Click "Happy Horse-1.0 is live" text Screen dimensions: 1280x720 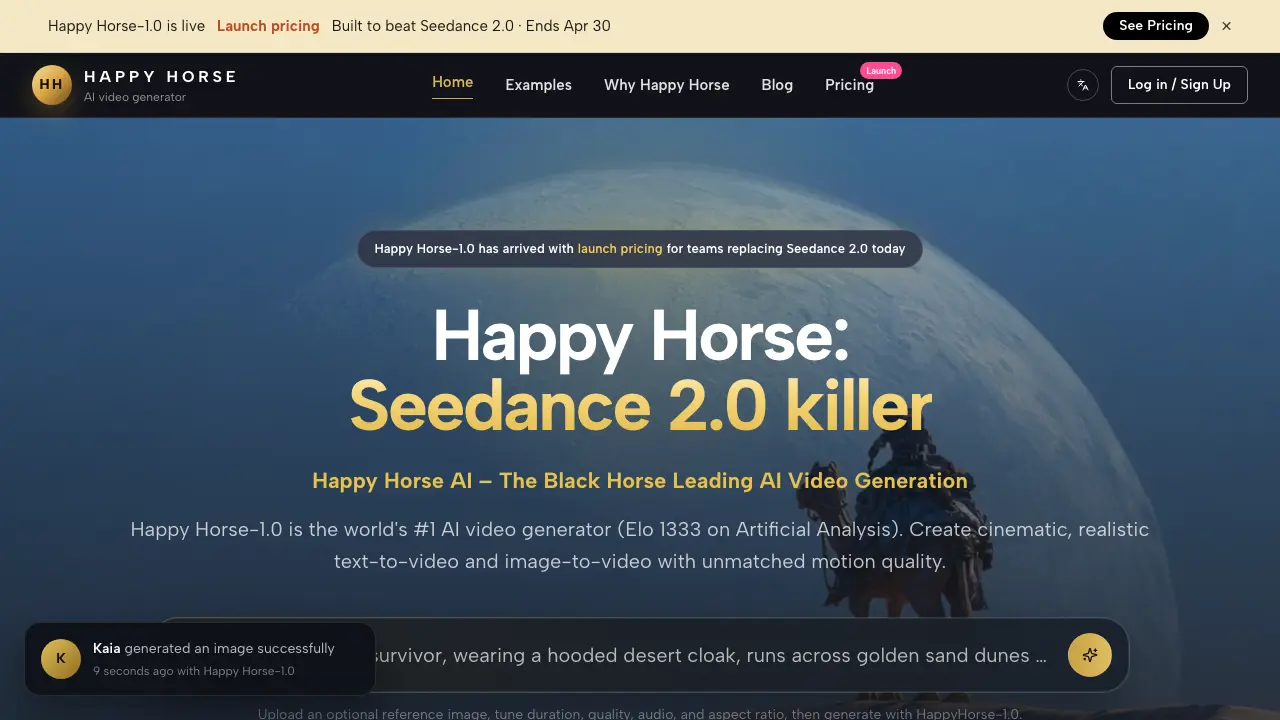[x=126, y=26]
